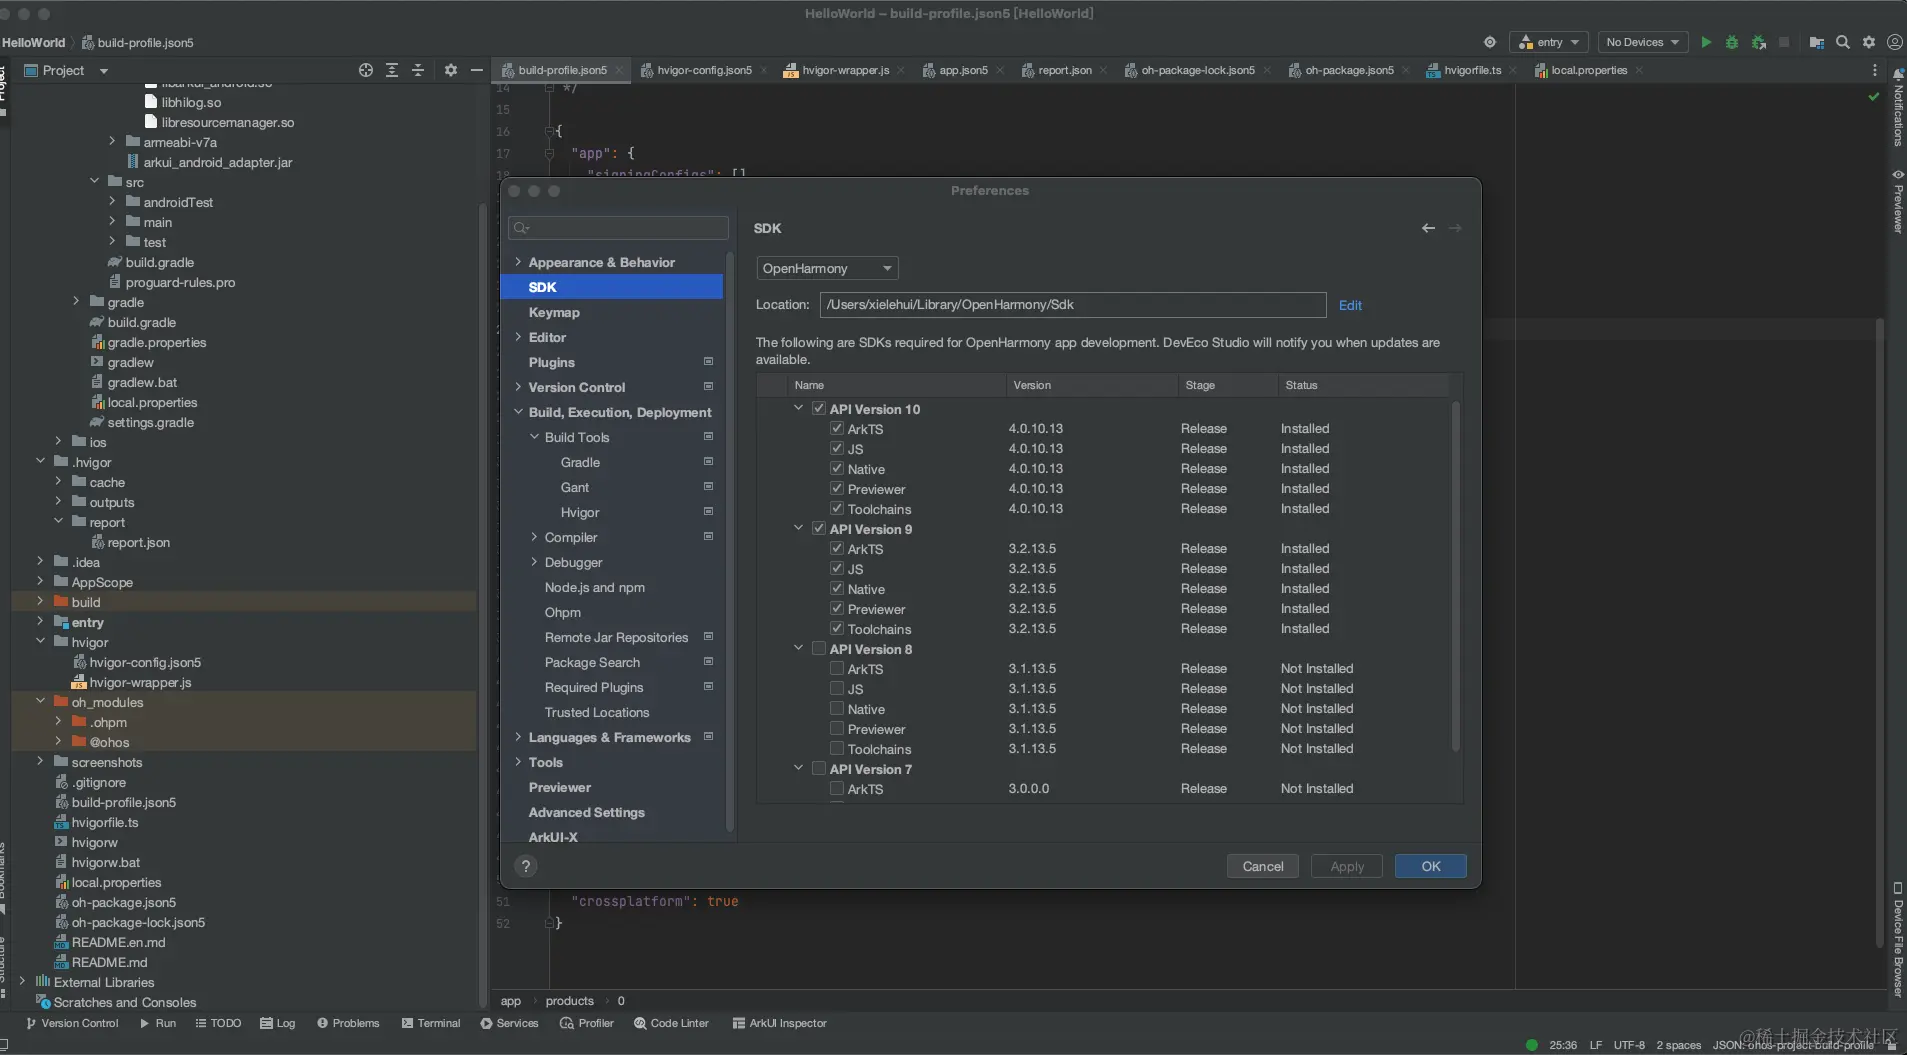
Task: Open the Problems tool window
Action: pos(348,1023)
